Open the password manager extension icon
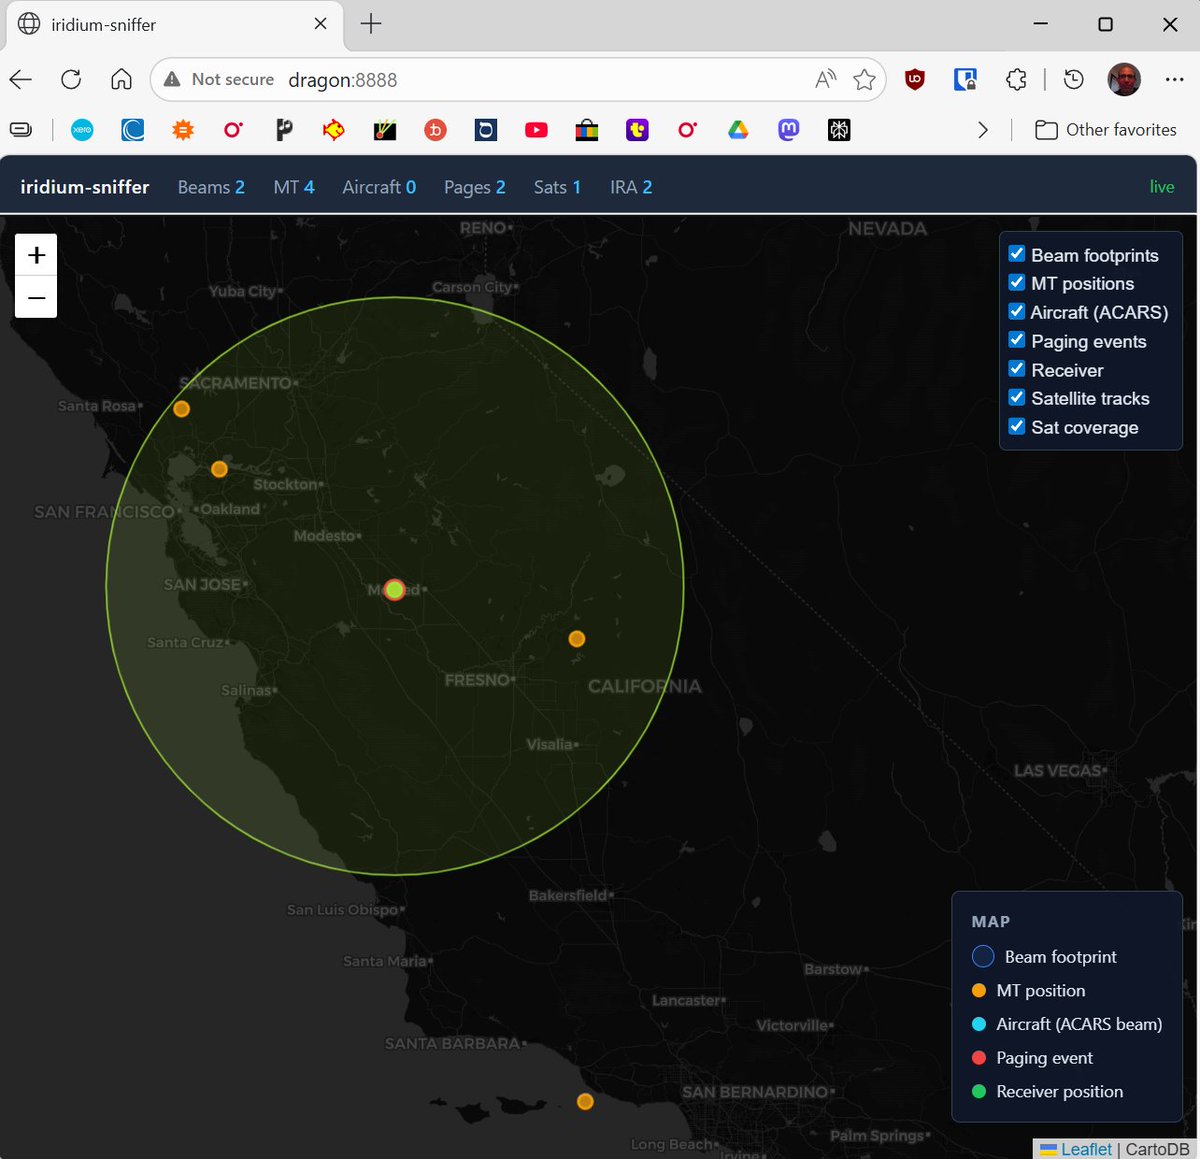Image resolution: width=1200 pixels, height=1159 pixels. (965, 80)
